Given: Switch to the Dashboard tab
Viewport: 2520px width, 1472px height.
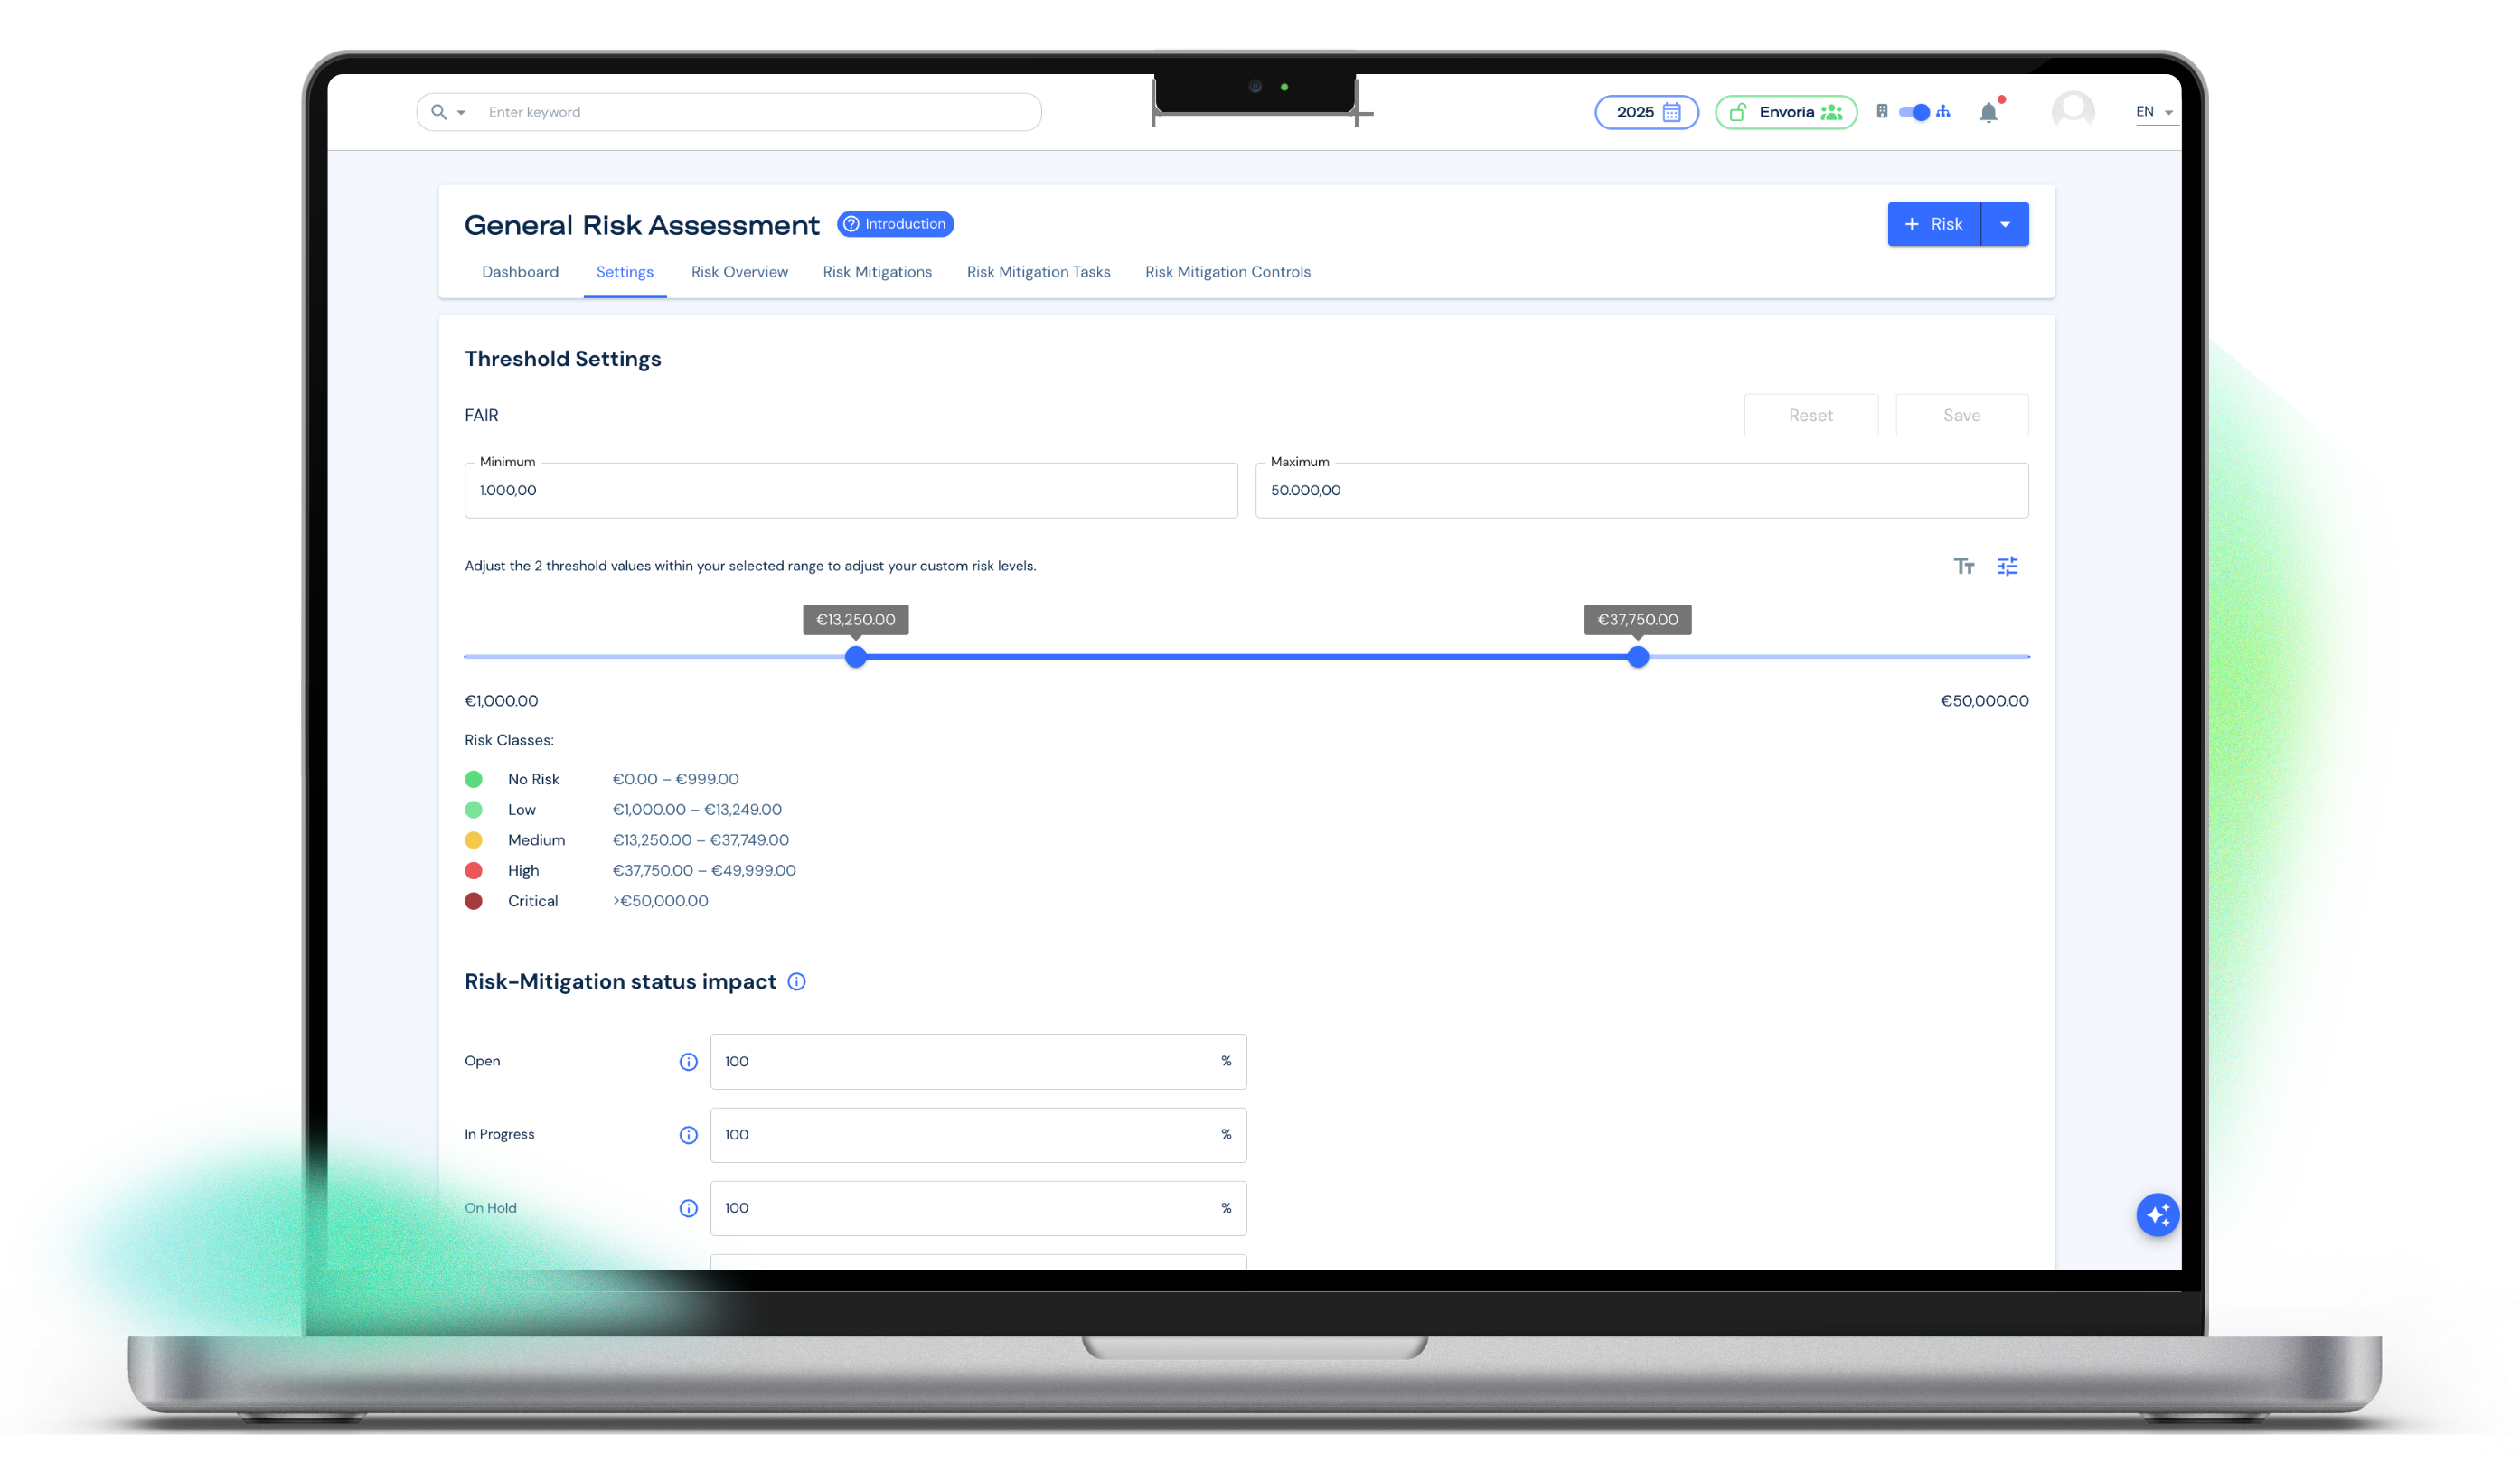Looking at the screenshot, I should pos(520,272).
